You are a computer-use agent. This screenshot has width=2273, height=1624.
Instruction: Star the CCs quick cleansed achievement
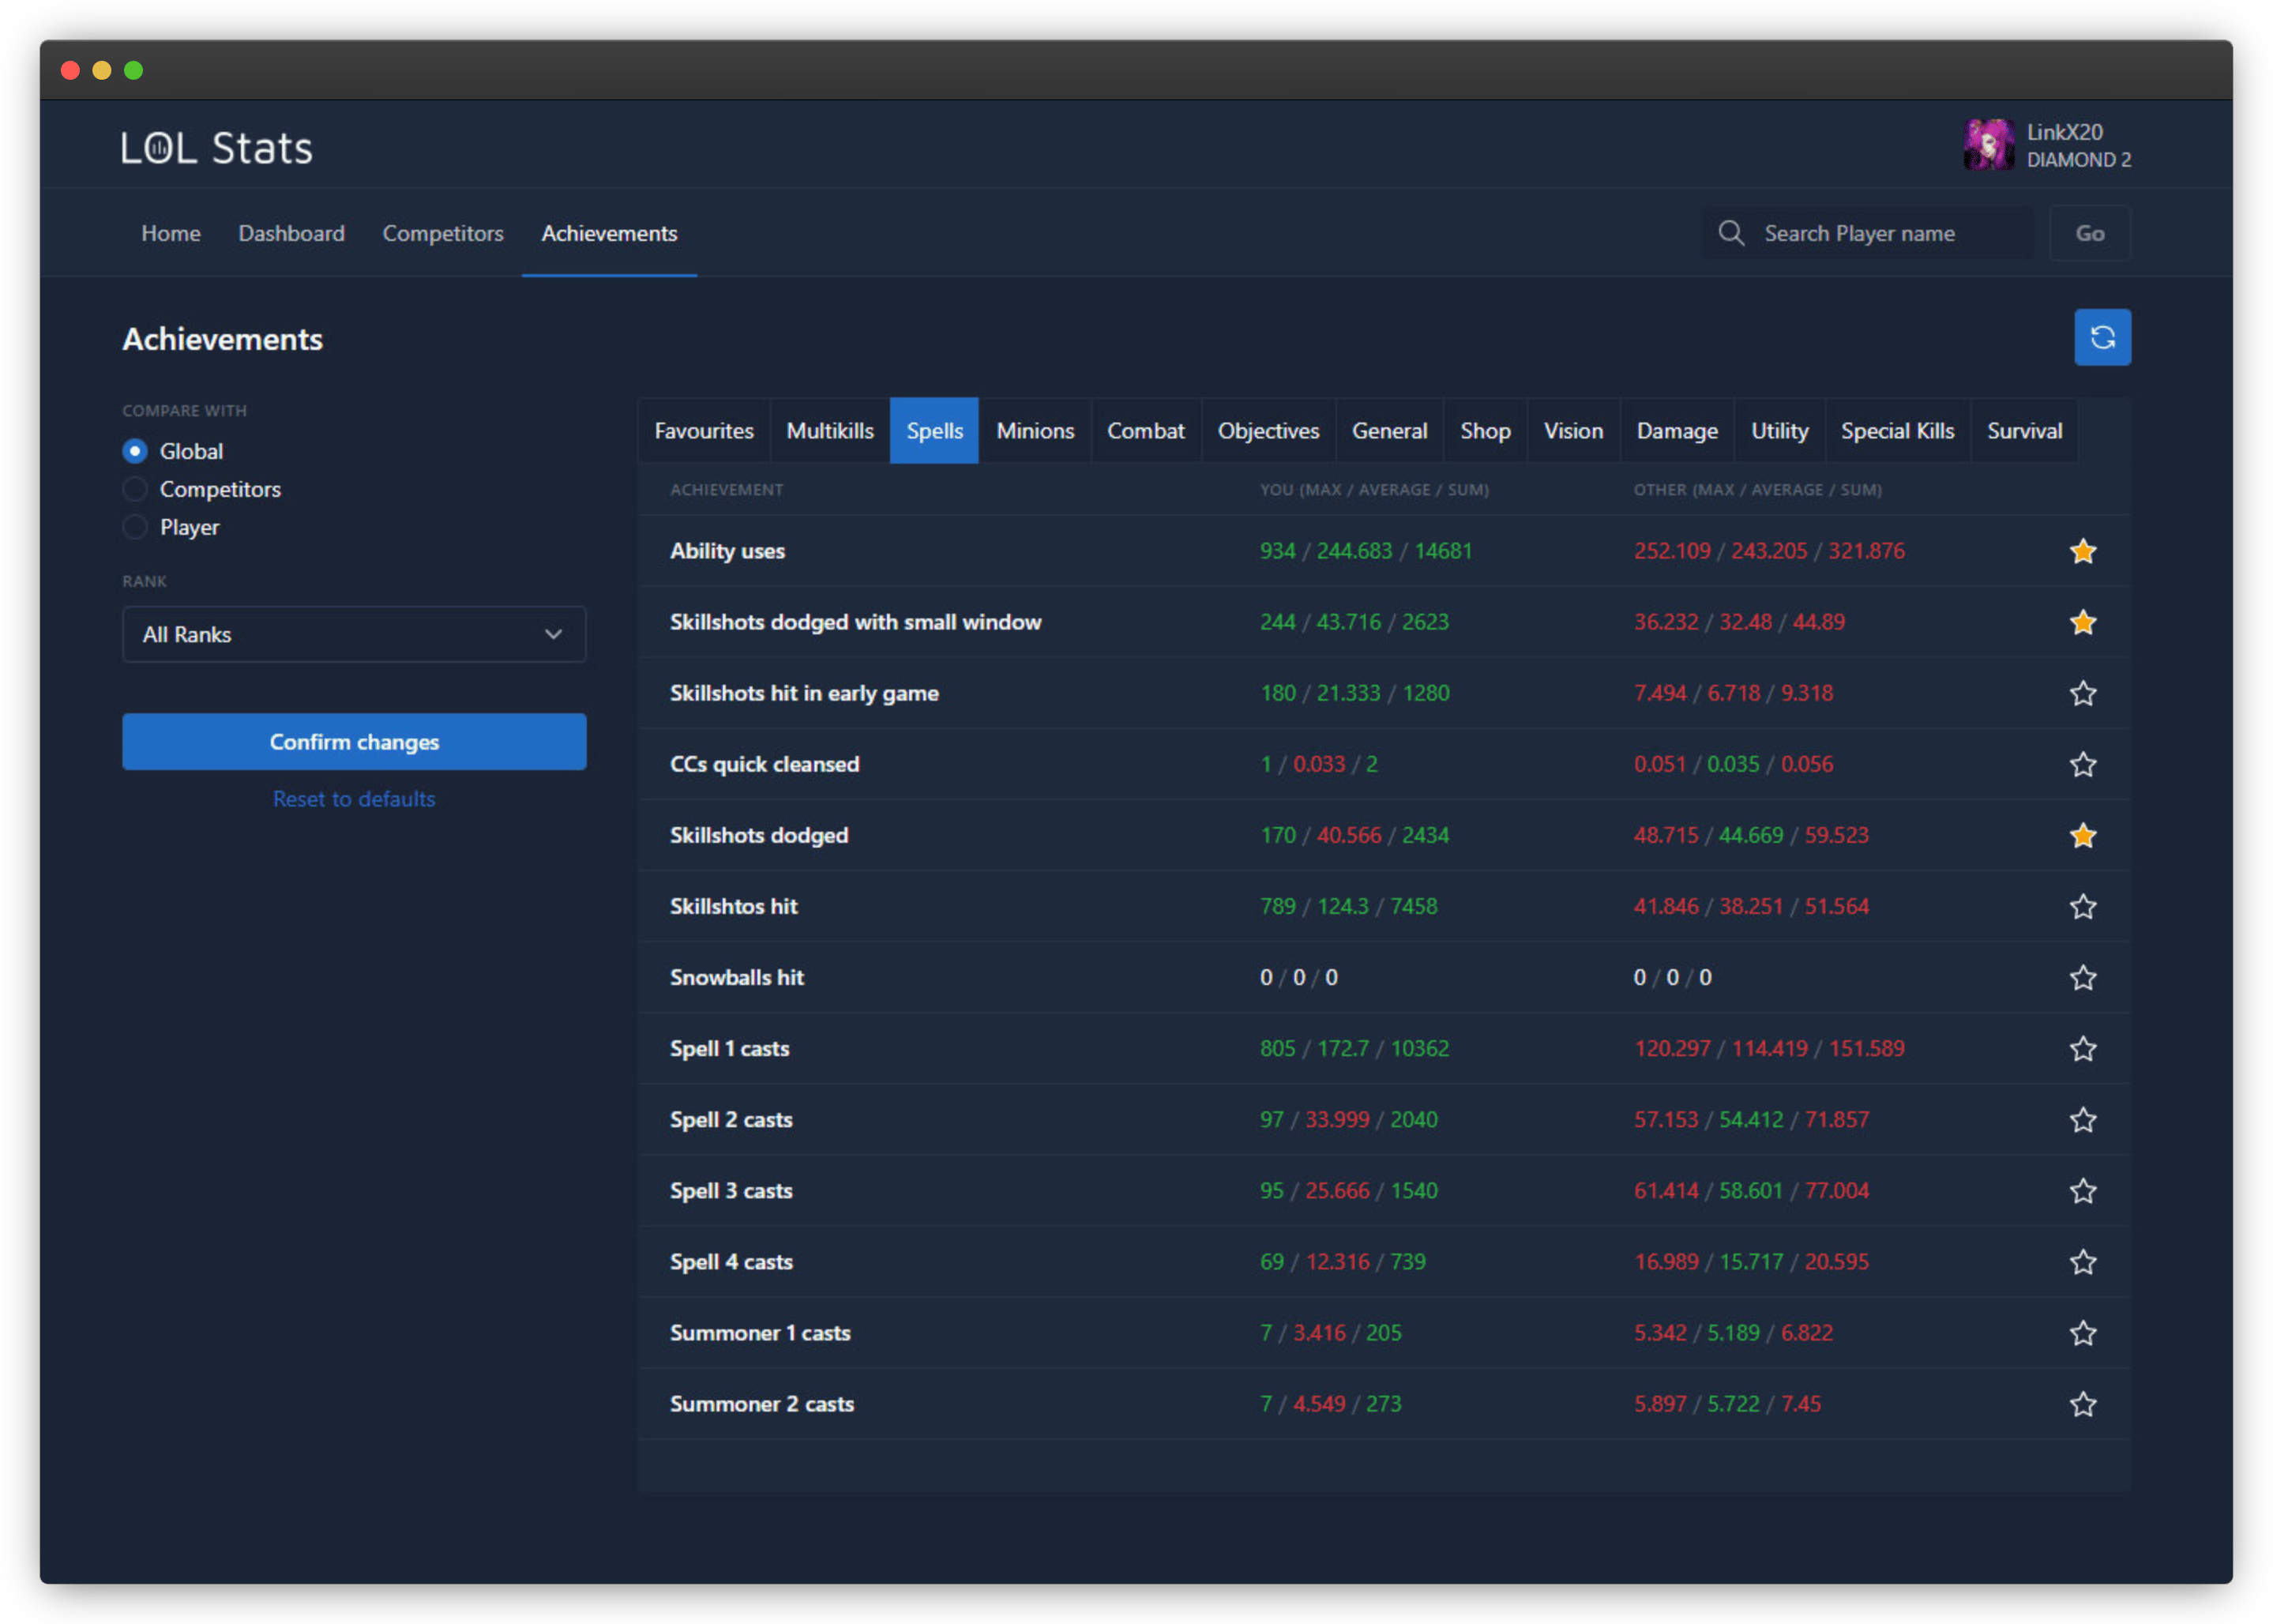[x=2082, y=764]
